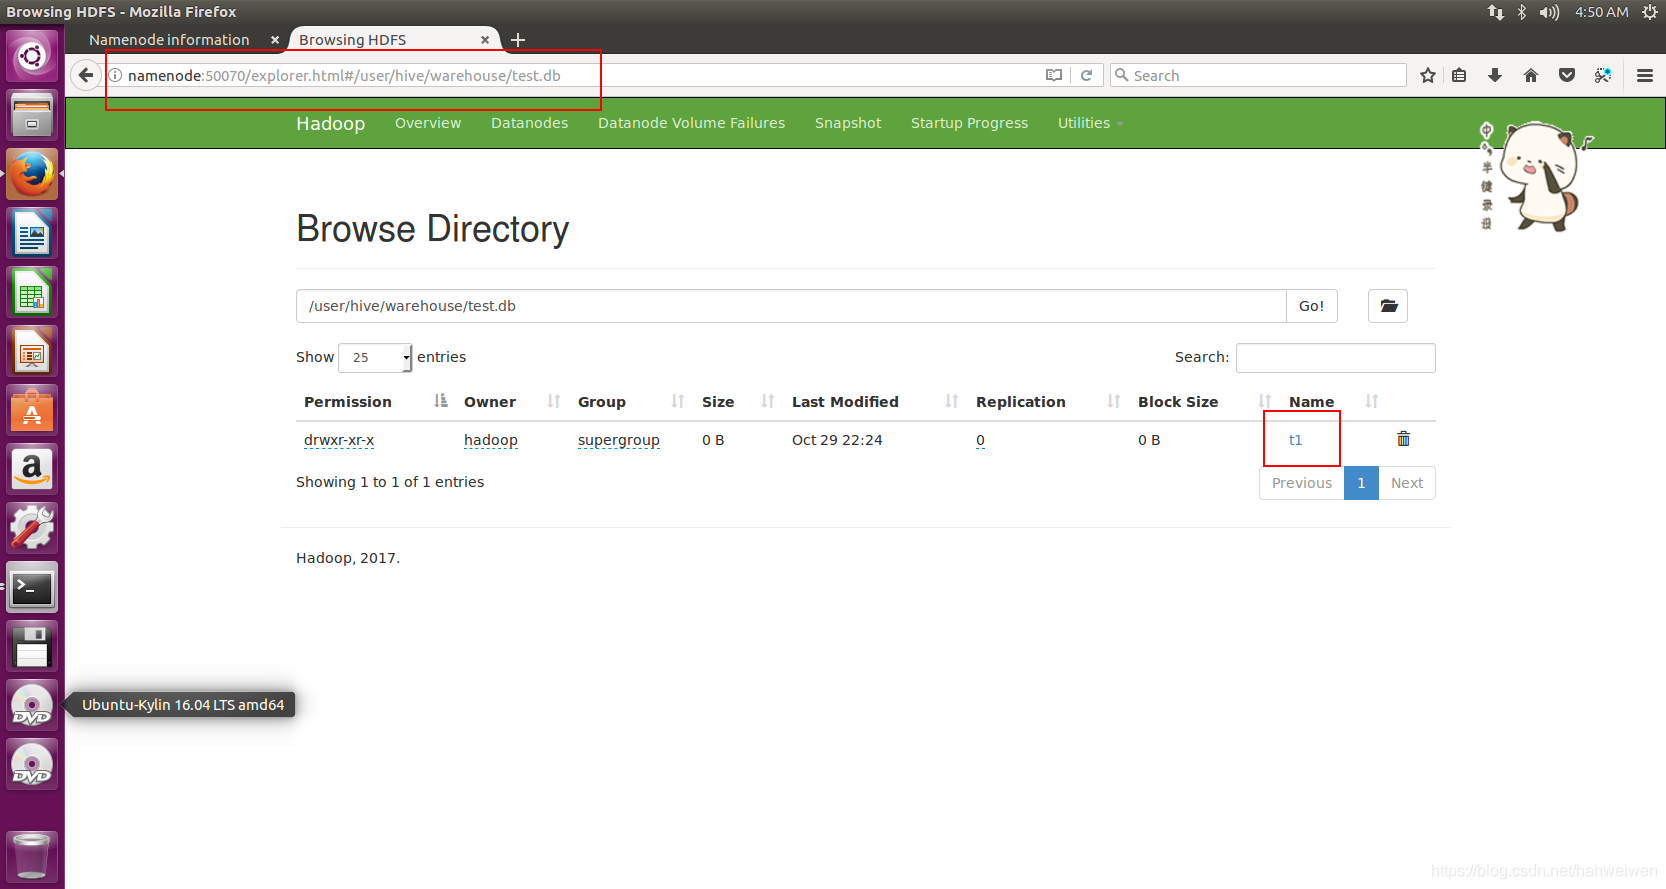This screenshot has width=1666, height=889.
Task: Click the browser back arrow button
Action: coord(86,75)
